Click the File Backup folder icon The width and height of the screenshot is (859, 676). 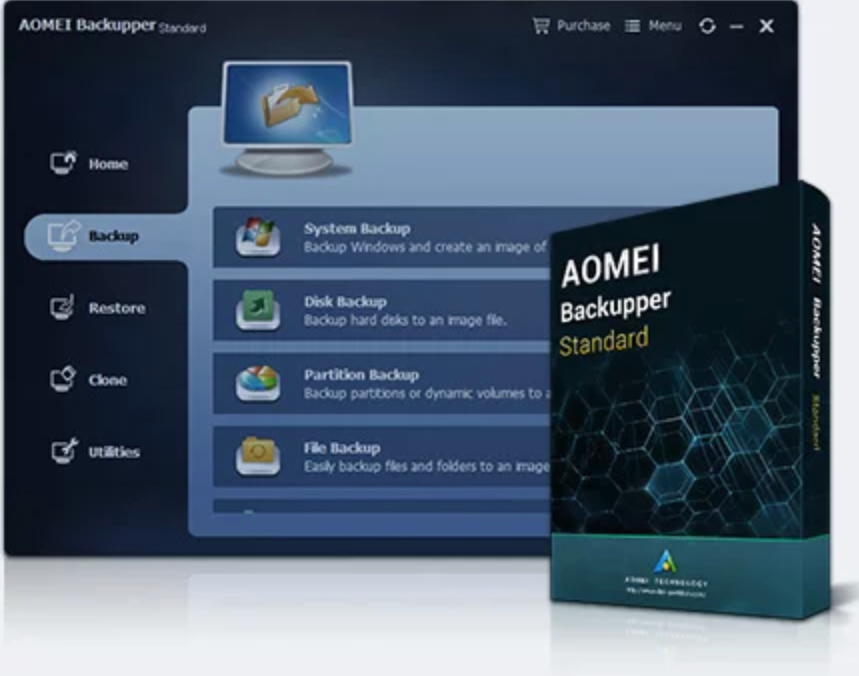click(258, 456)
